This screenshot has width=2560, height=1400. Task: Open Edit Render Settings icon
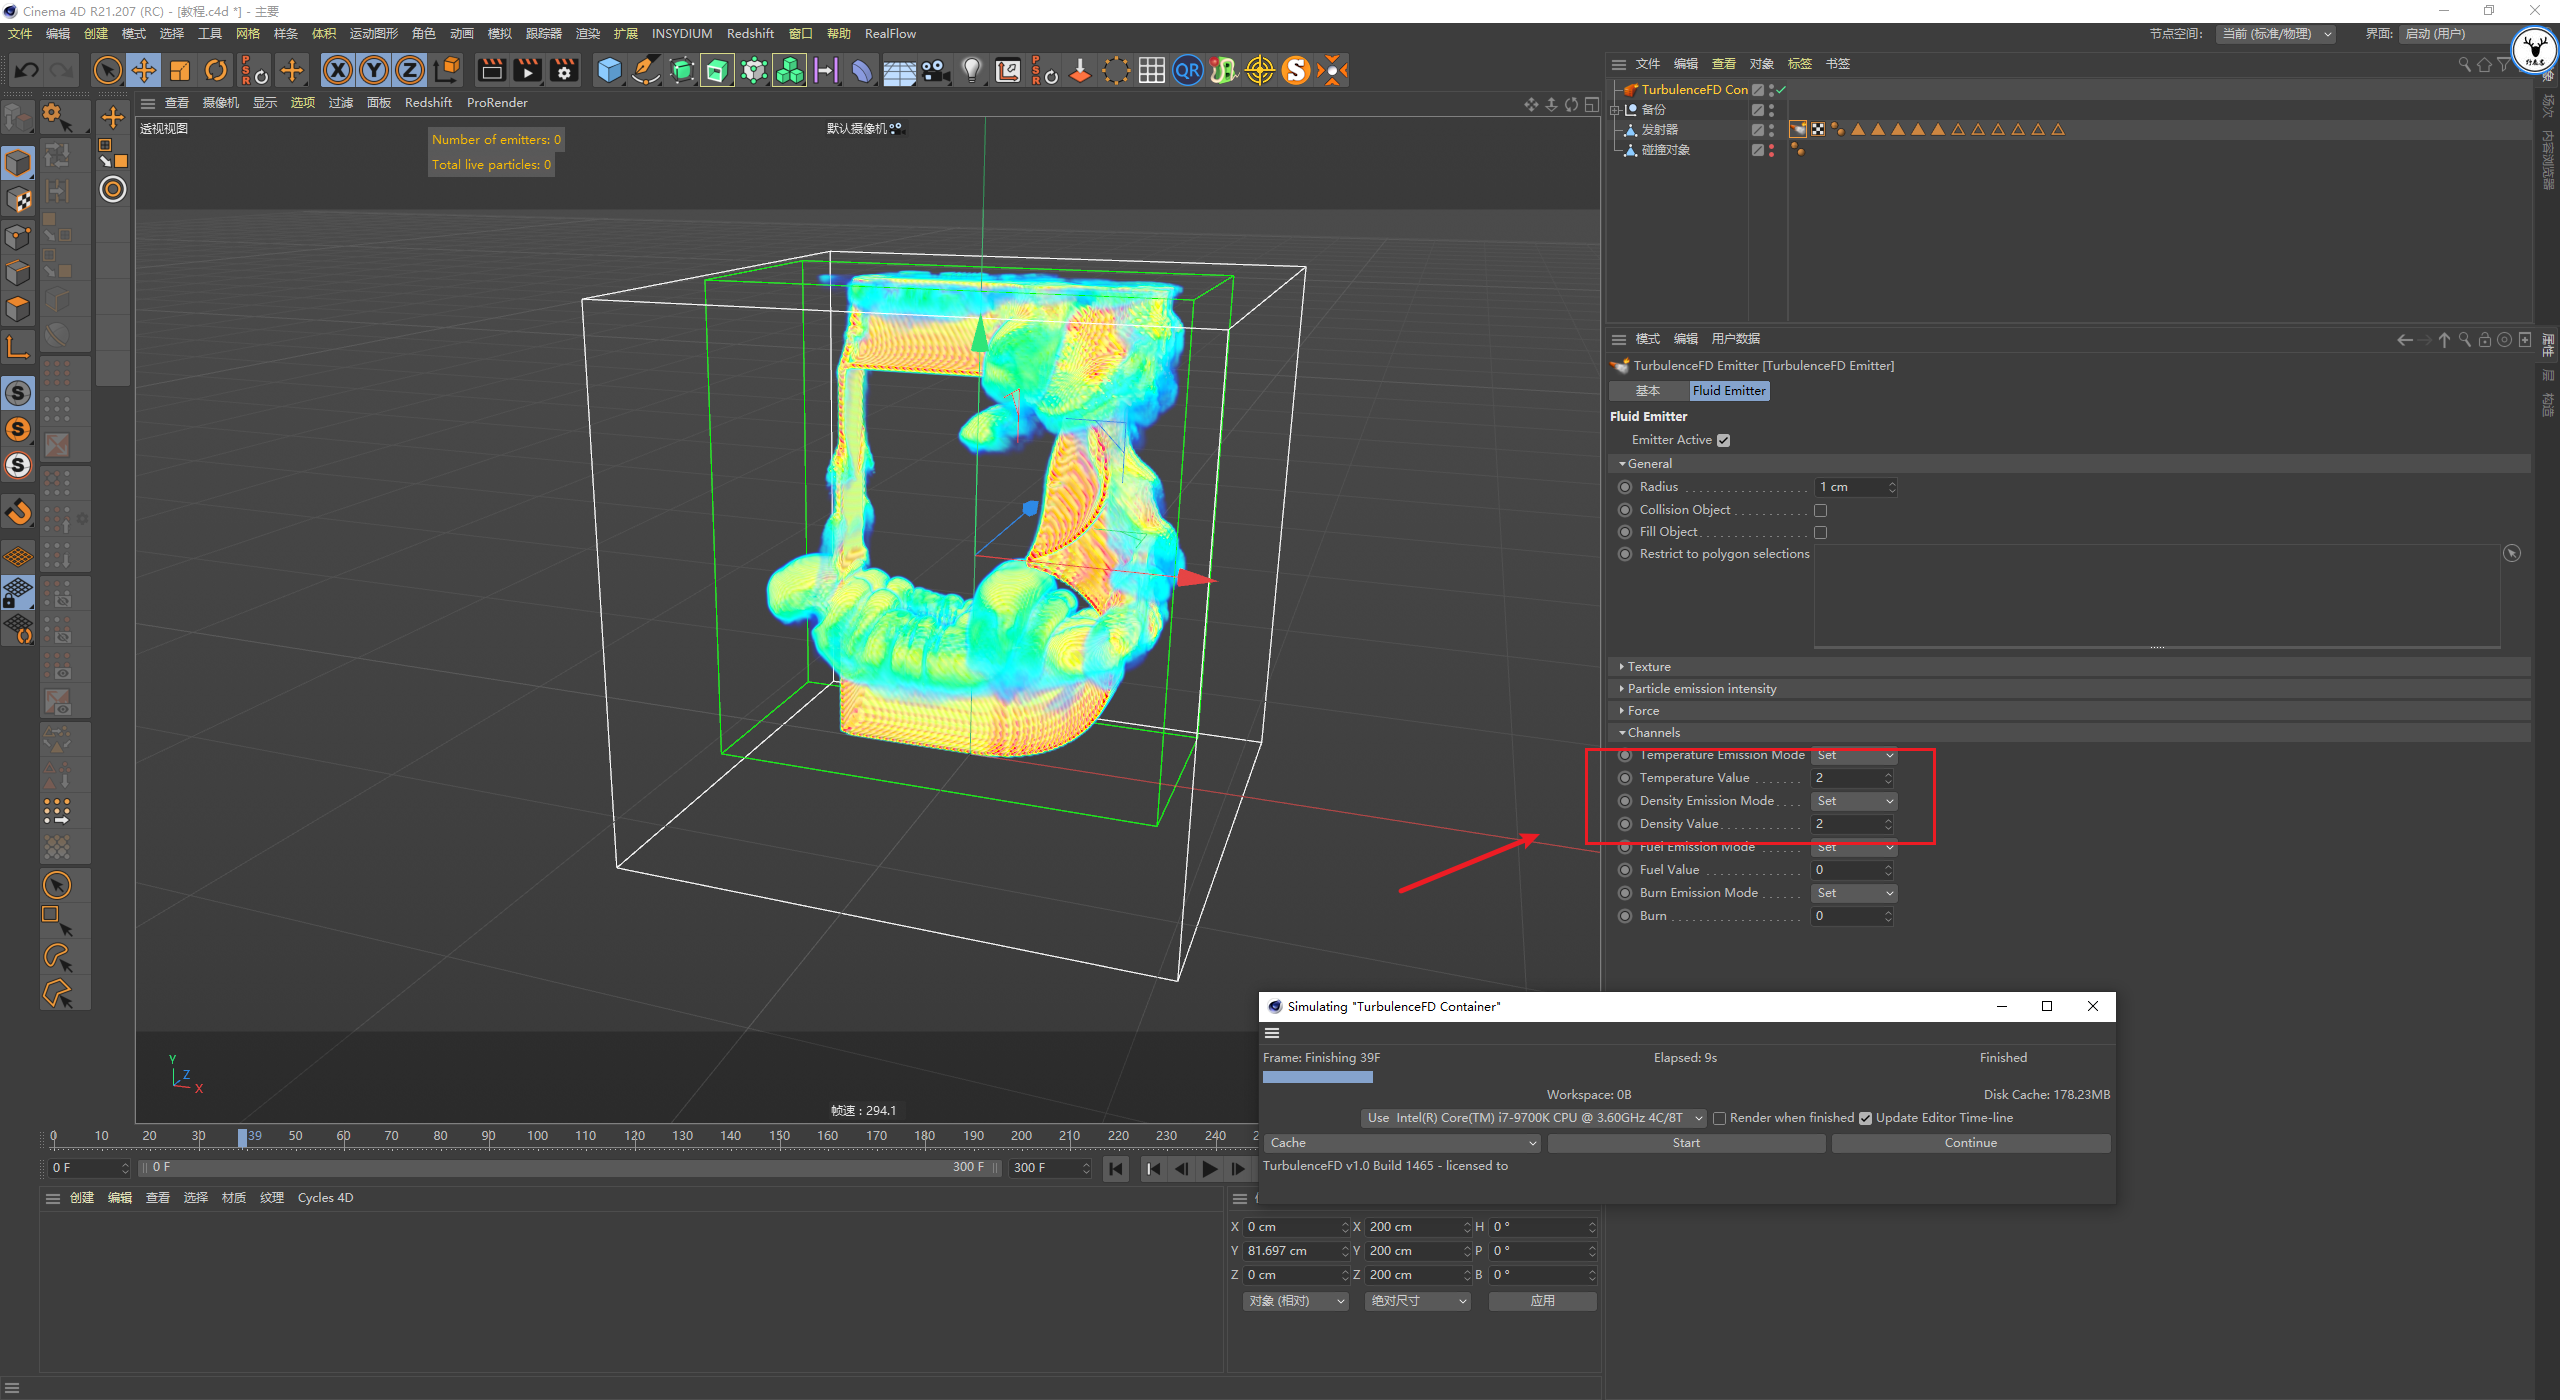point(564,70)
